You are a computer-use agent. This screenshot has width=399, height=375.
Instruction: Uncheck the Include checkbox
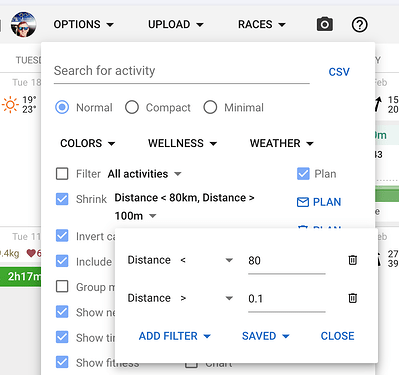[x=62, y=261]
